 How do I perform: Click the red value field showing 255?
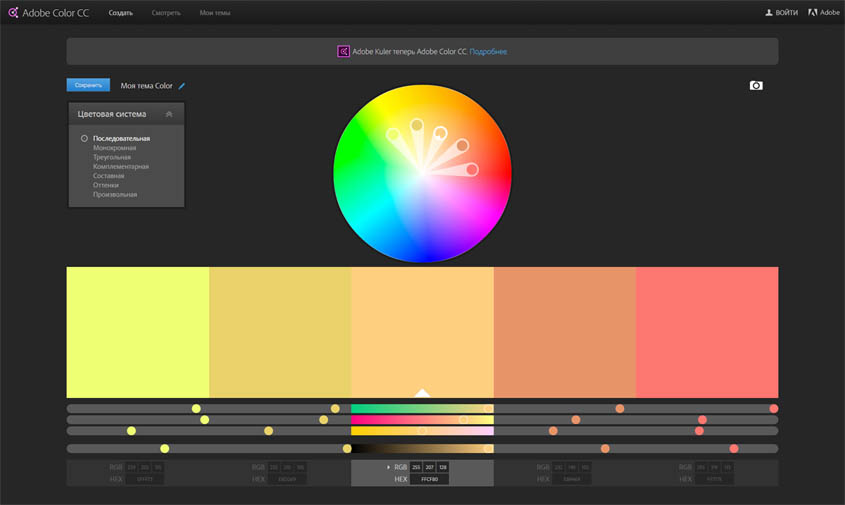coord(416,467)
